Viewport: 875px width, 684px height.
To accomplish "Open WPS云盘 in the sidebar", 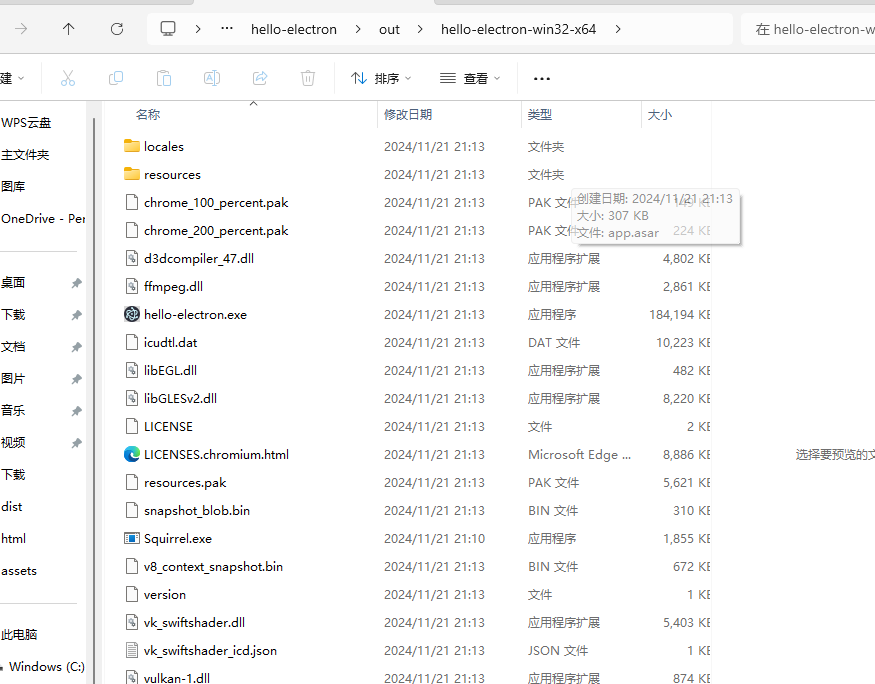I will coord(26,123).
